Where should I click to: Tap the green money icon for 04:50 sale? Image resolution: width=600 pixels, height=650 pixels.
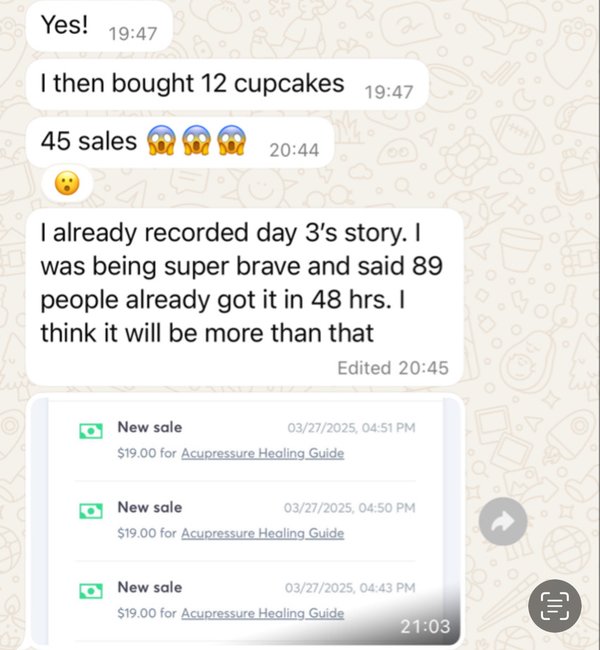[x=91, y=511]
